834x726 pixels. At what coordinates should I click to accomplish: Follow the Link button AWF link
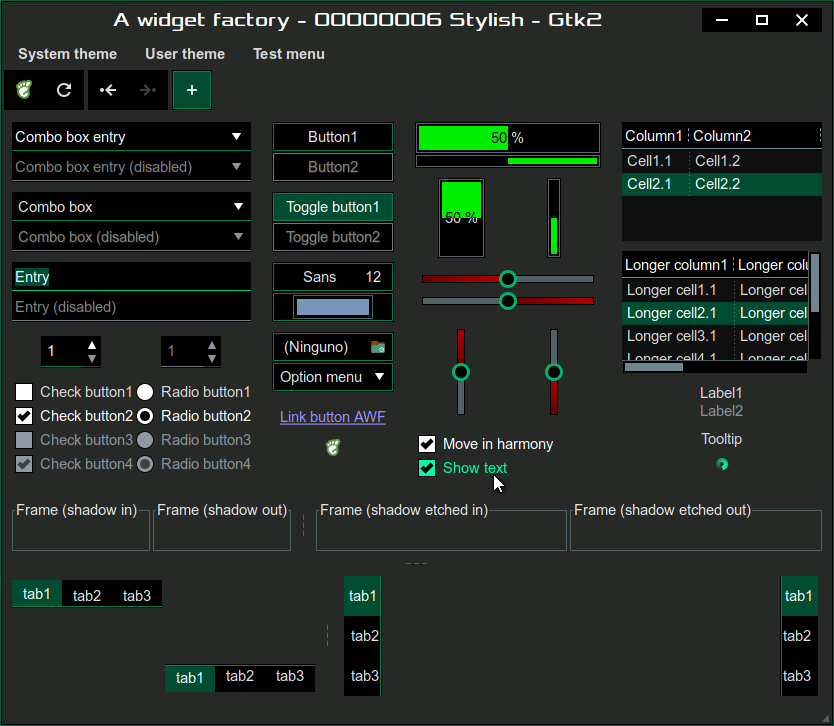click(333, 417)
